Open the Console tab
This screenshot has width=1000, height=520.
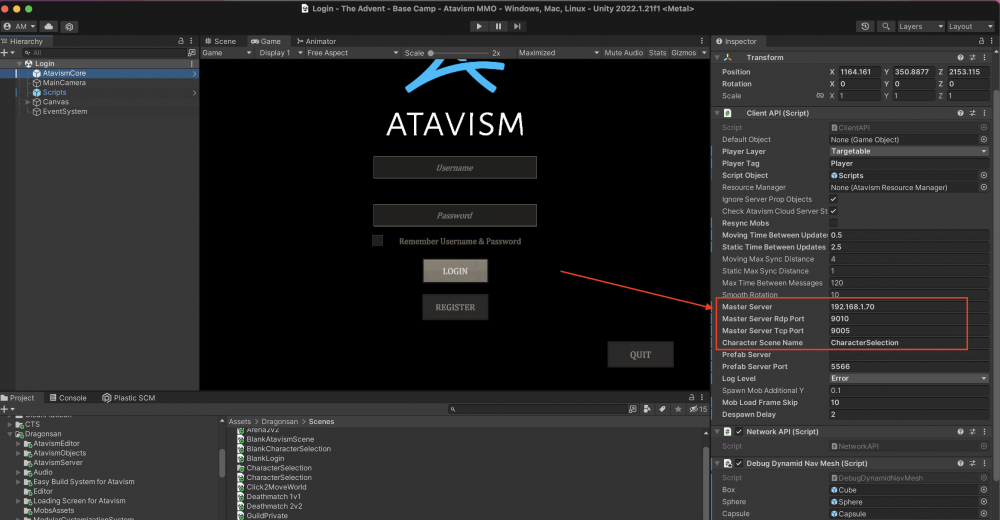[x=68, y=397]
